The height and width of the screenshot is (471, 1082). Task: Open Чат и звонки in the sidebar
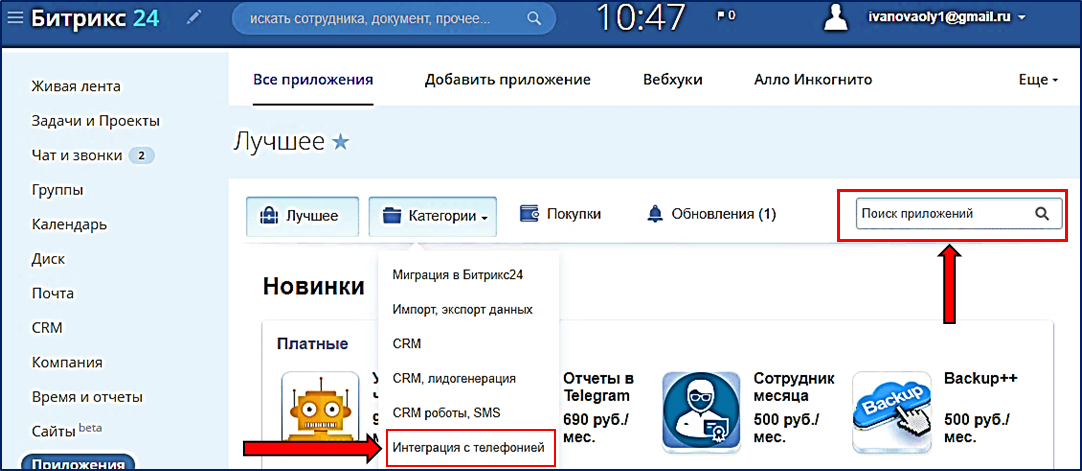tap(77, 155)
